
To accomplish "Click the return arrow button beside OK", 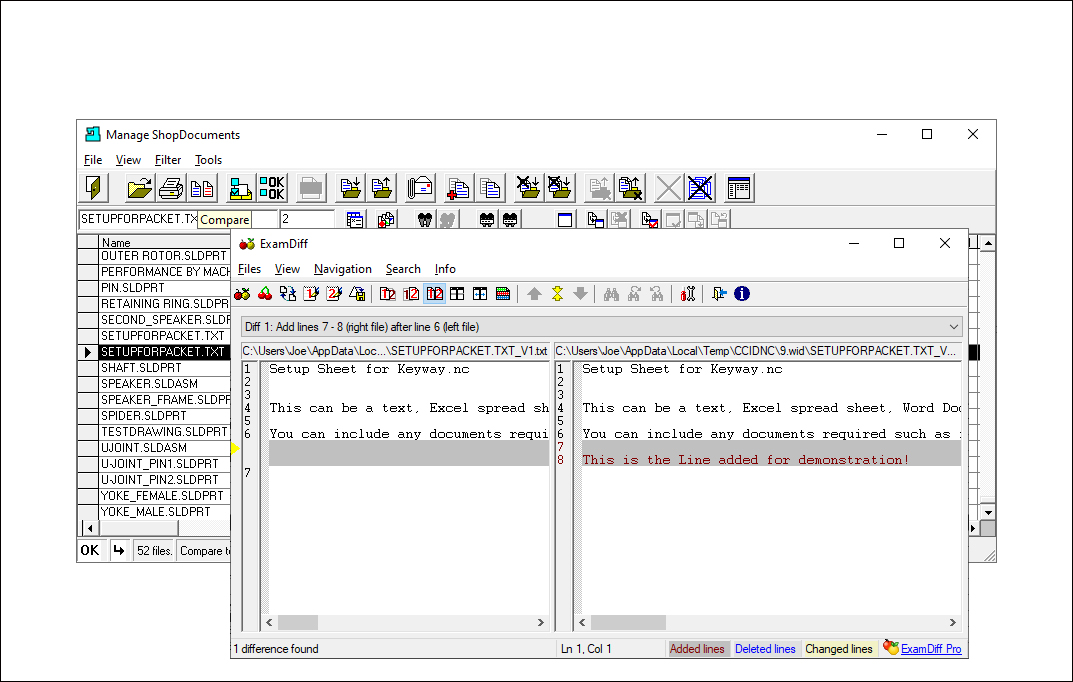I will tap(118, 550).
